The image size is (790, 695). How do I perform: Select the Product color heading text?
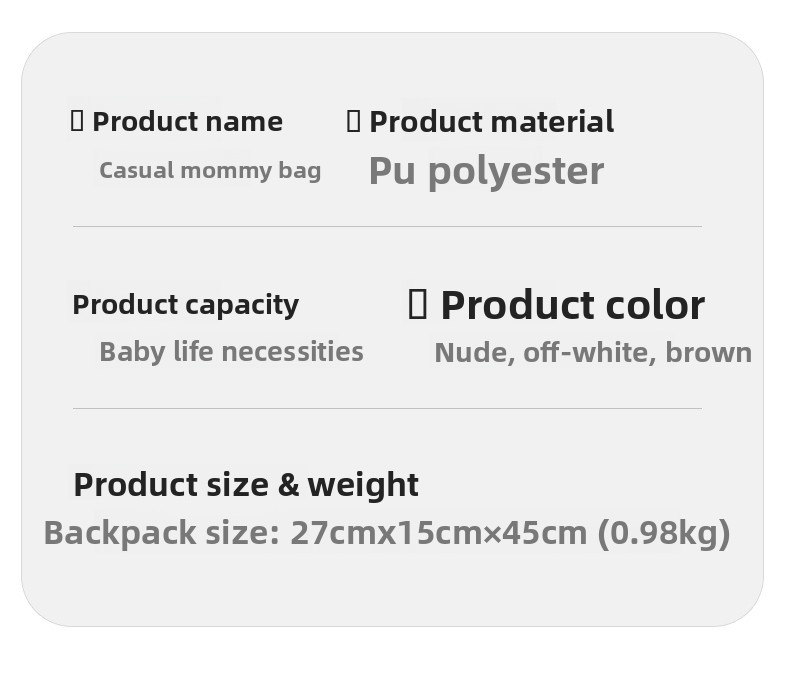click(x=572, y=305)
